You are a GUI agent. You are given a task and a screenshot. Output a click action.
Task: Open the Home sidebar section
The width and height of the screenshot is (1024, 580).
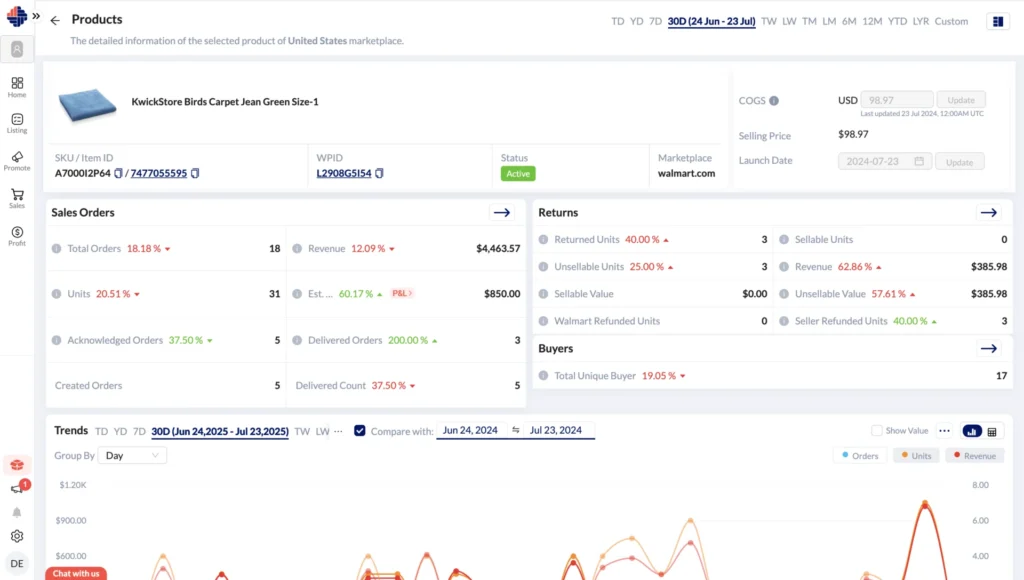click(17, 87)
